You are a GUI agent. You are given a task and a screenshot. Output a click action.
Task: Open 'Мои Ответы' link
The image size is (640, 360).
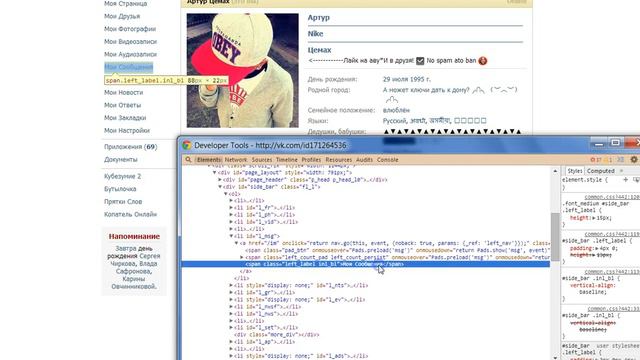click(x=122, y=105)
